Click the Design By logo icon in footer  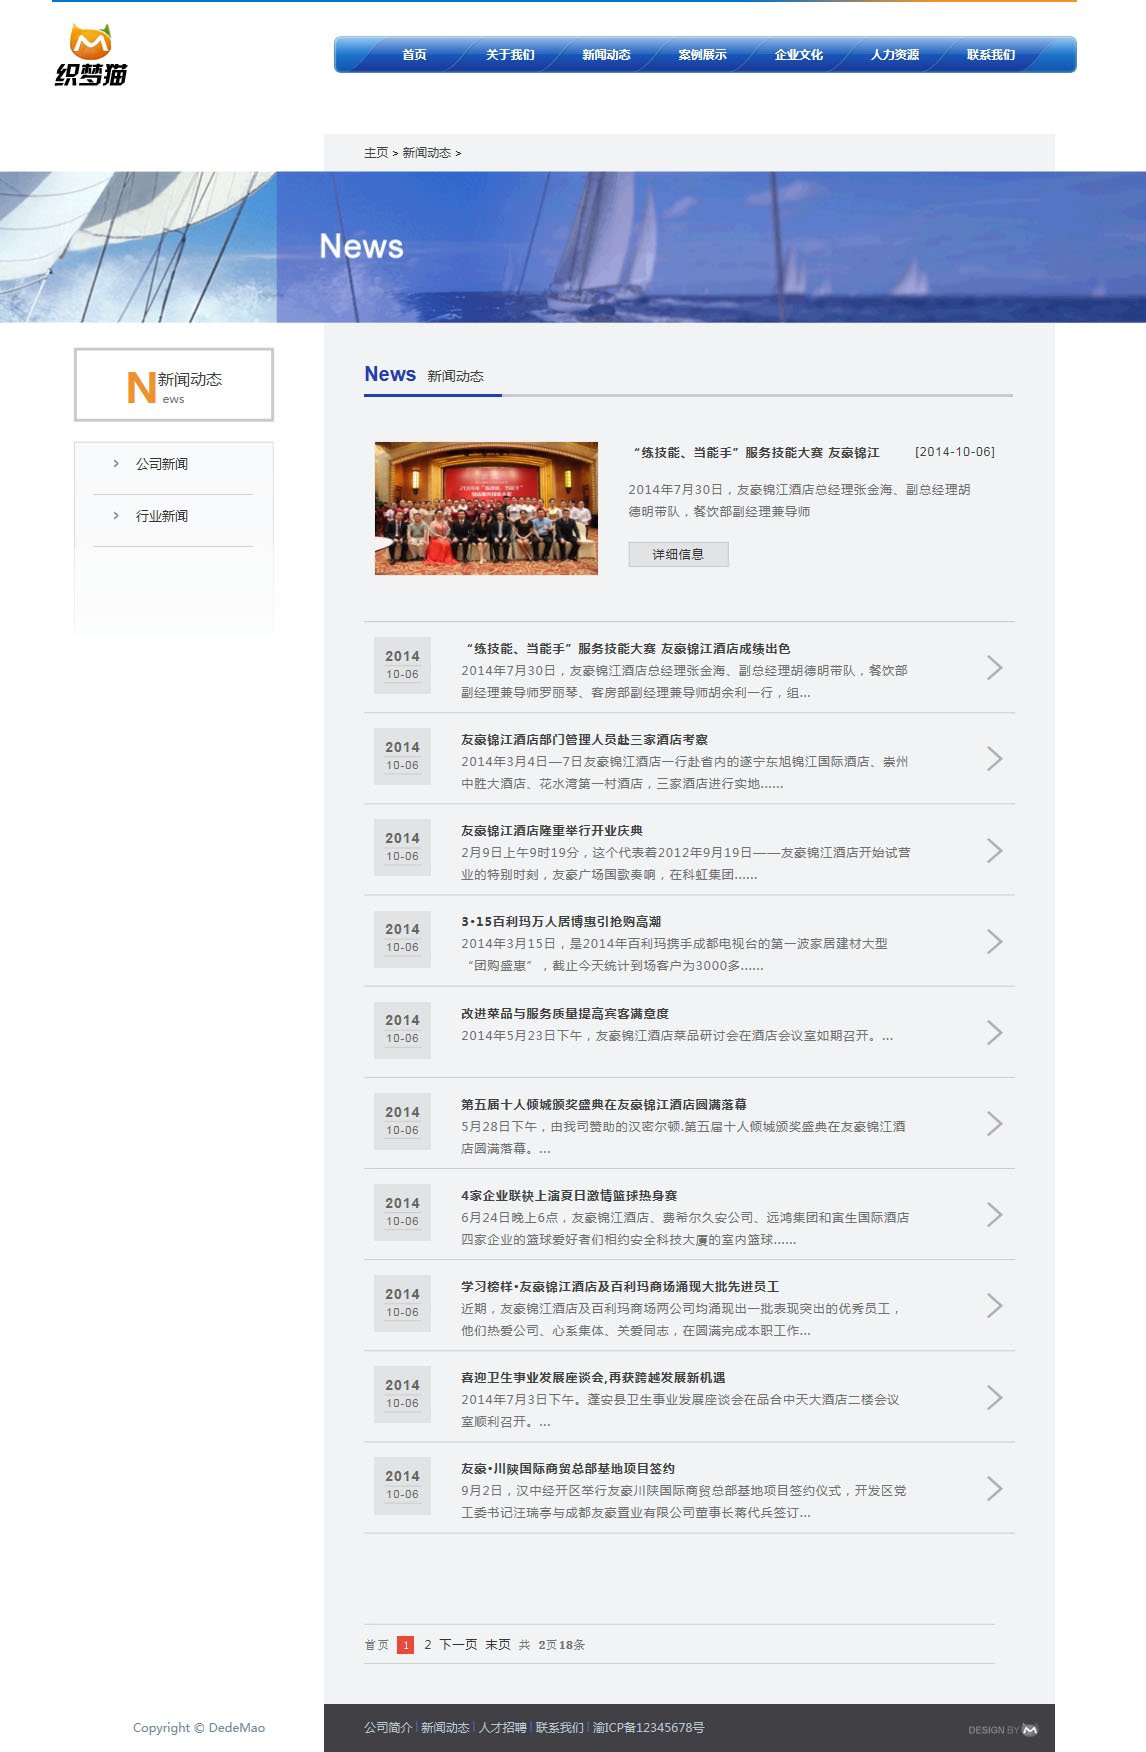pos(1029,1730)
